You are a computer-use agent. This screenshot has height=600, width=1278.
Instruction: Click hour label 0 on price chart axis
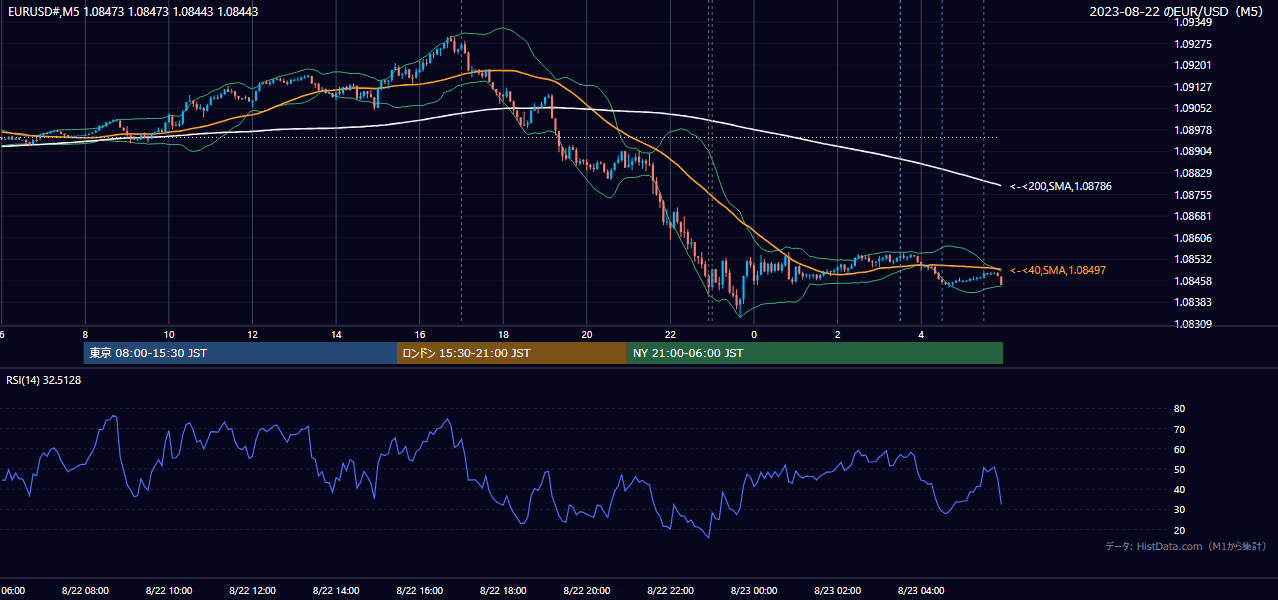(754, 335)
